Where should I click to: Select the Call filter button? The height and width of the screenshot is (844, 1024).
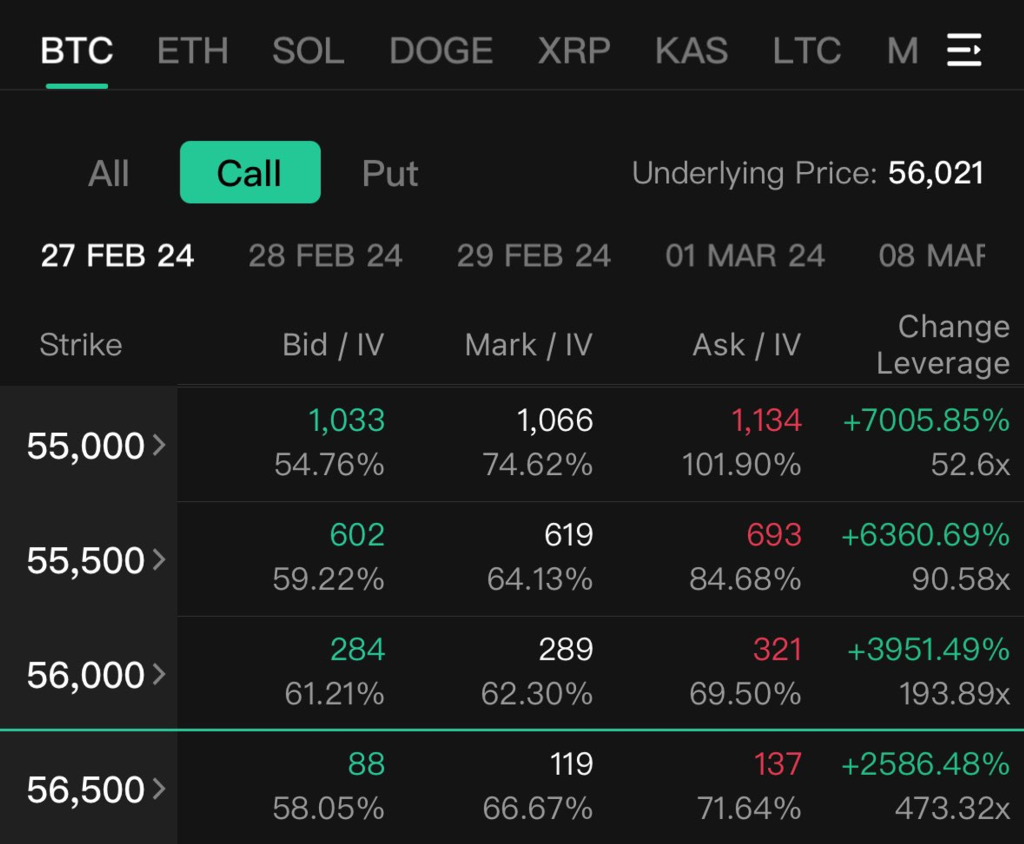coord(250,173)
